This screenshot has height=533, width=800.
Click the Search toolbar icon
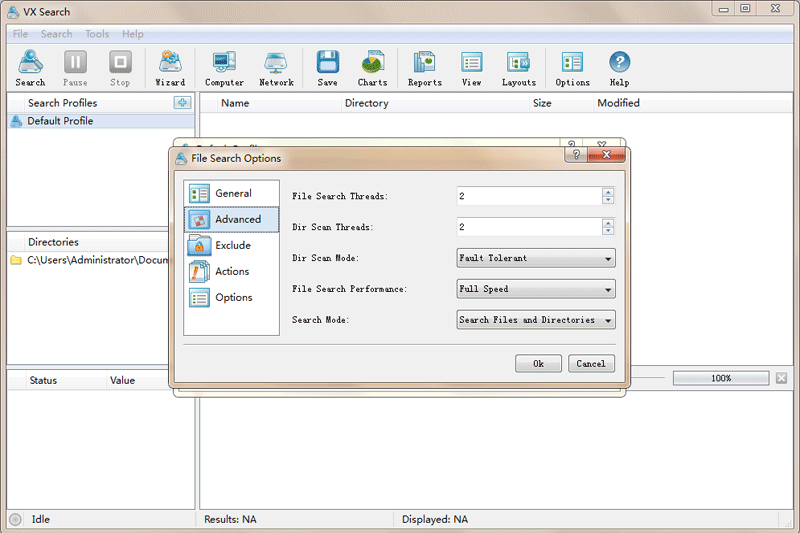30,68
